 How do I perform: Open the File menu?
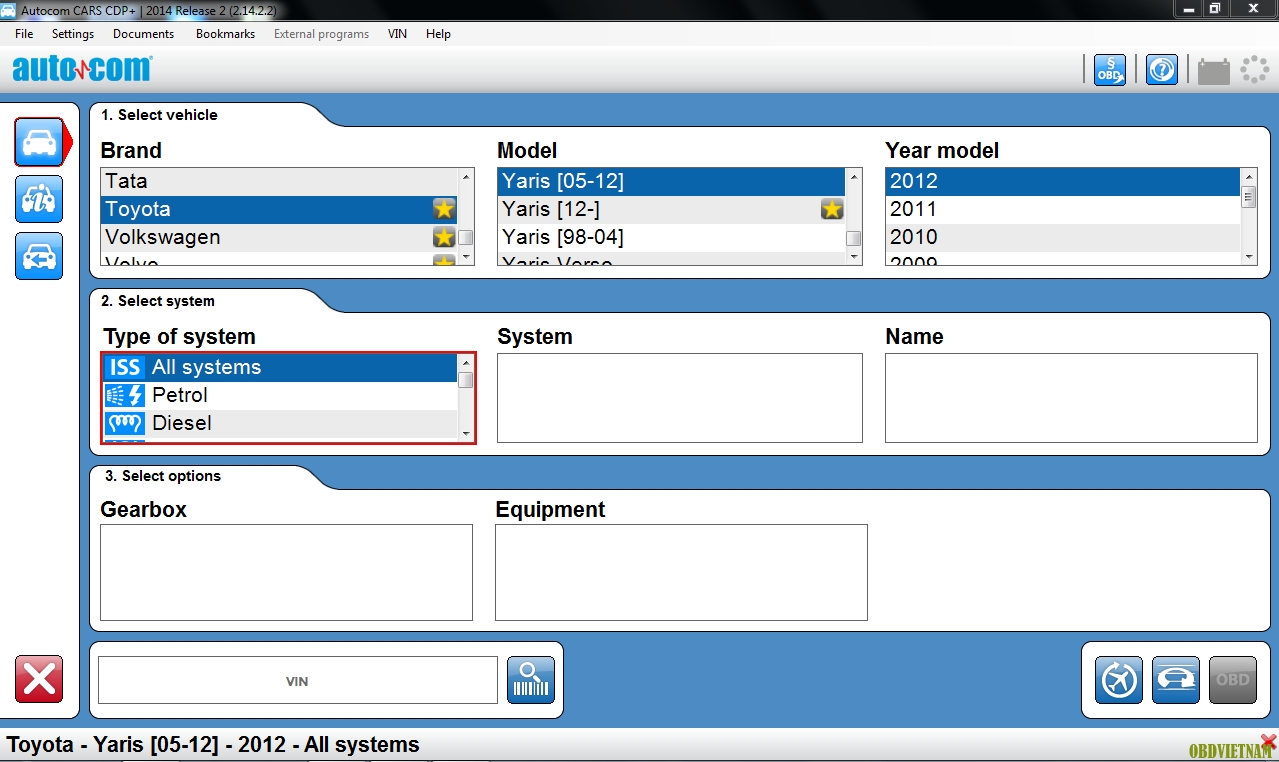coord(24,34)
